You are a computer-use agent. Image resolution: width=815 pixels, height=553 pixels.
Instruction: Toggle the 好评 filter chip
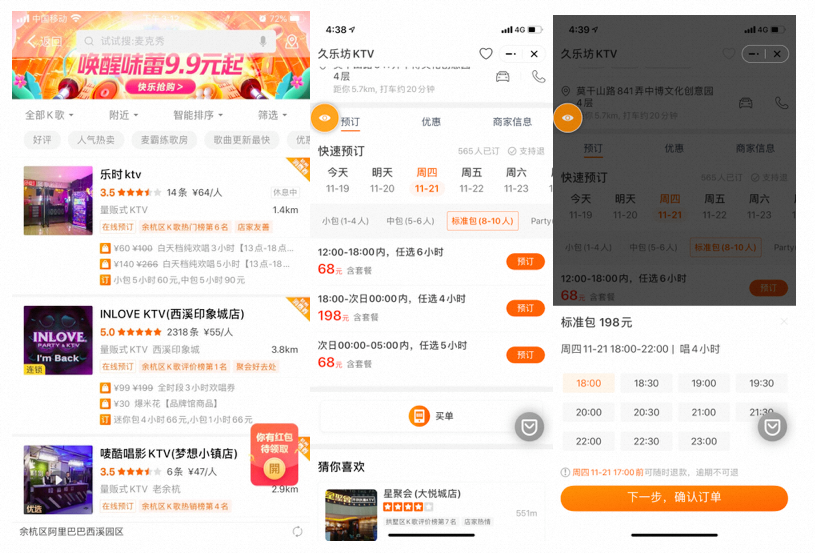(42, 140)
